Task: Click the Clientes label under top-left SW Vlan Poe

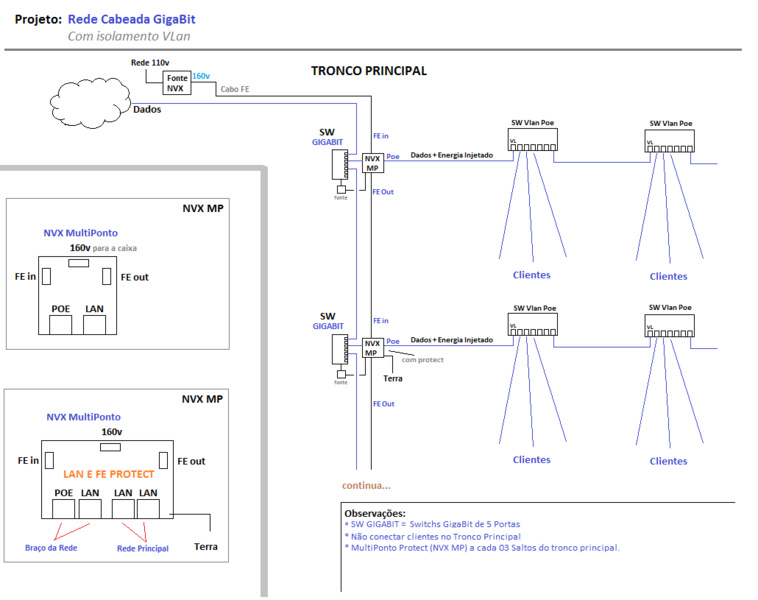Action: click(532, 275)
